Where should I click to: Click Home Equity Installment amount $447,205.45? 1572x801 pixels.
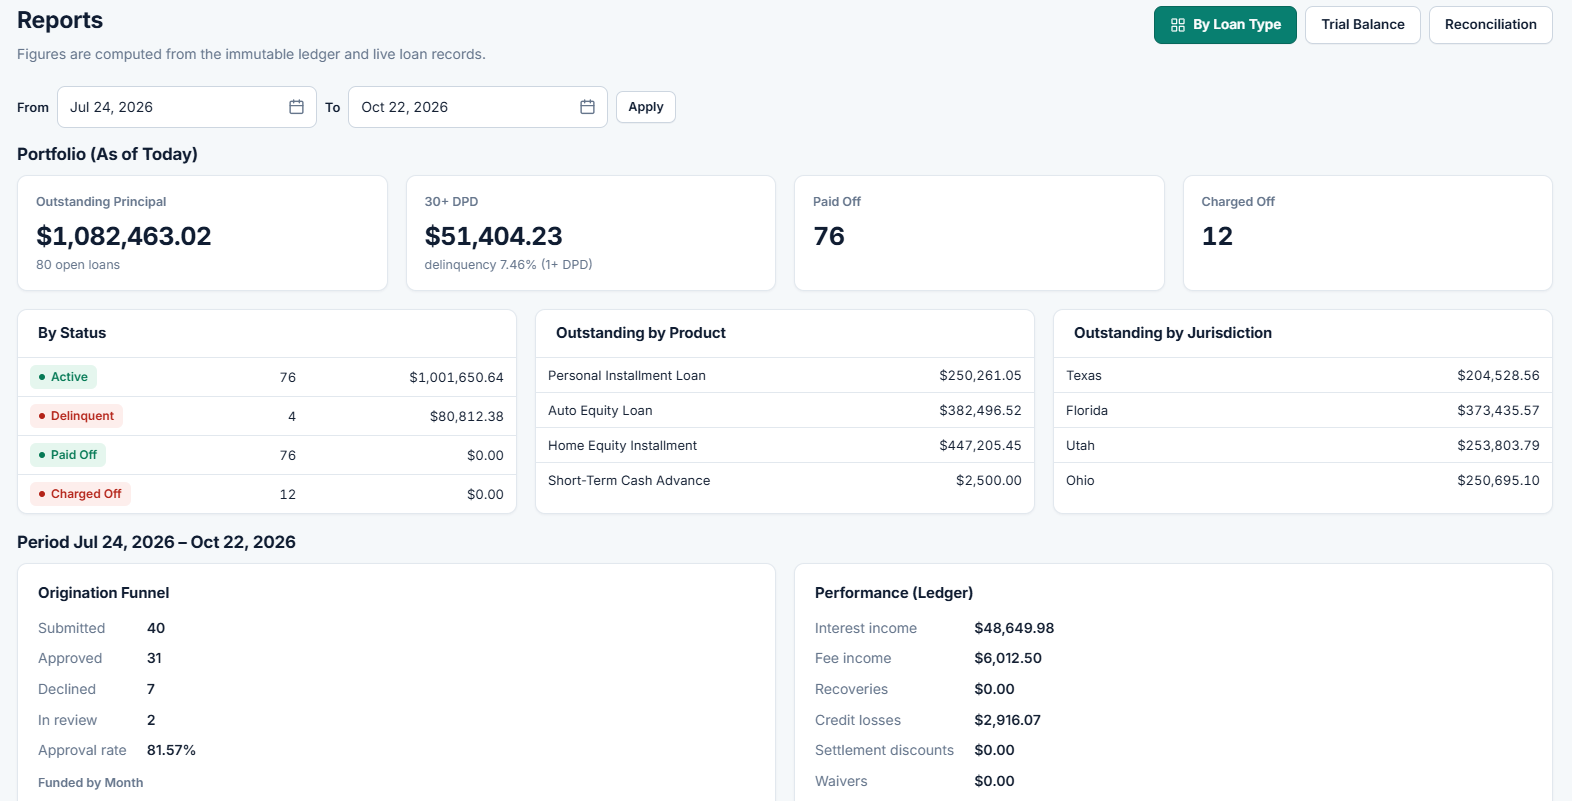click(980, 446)
